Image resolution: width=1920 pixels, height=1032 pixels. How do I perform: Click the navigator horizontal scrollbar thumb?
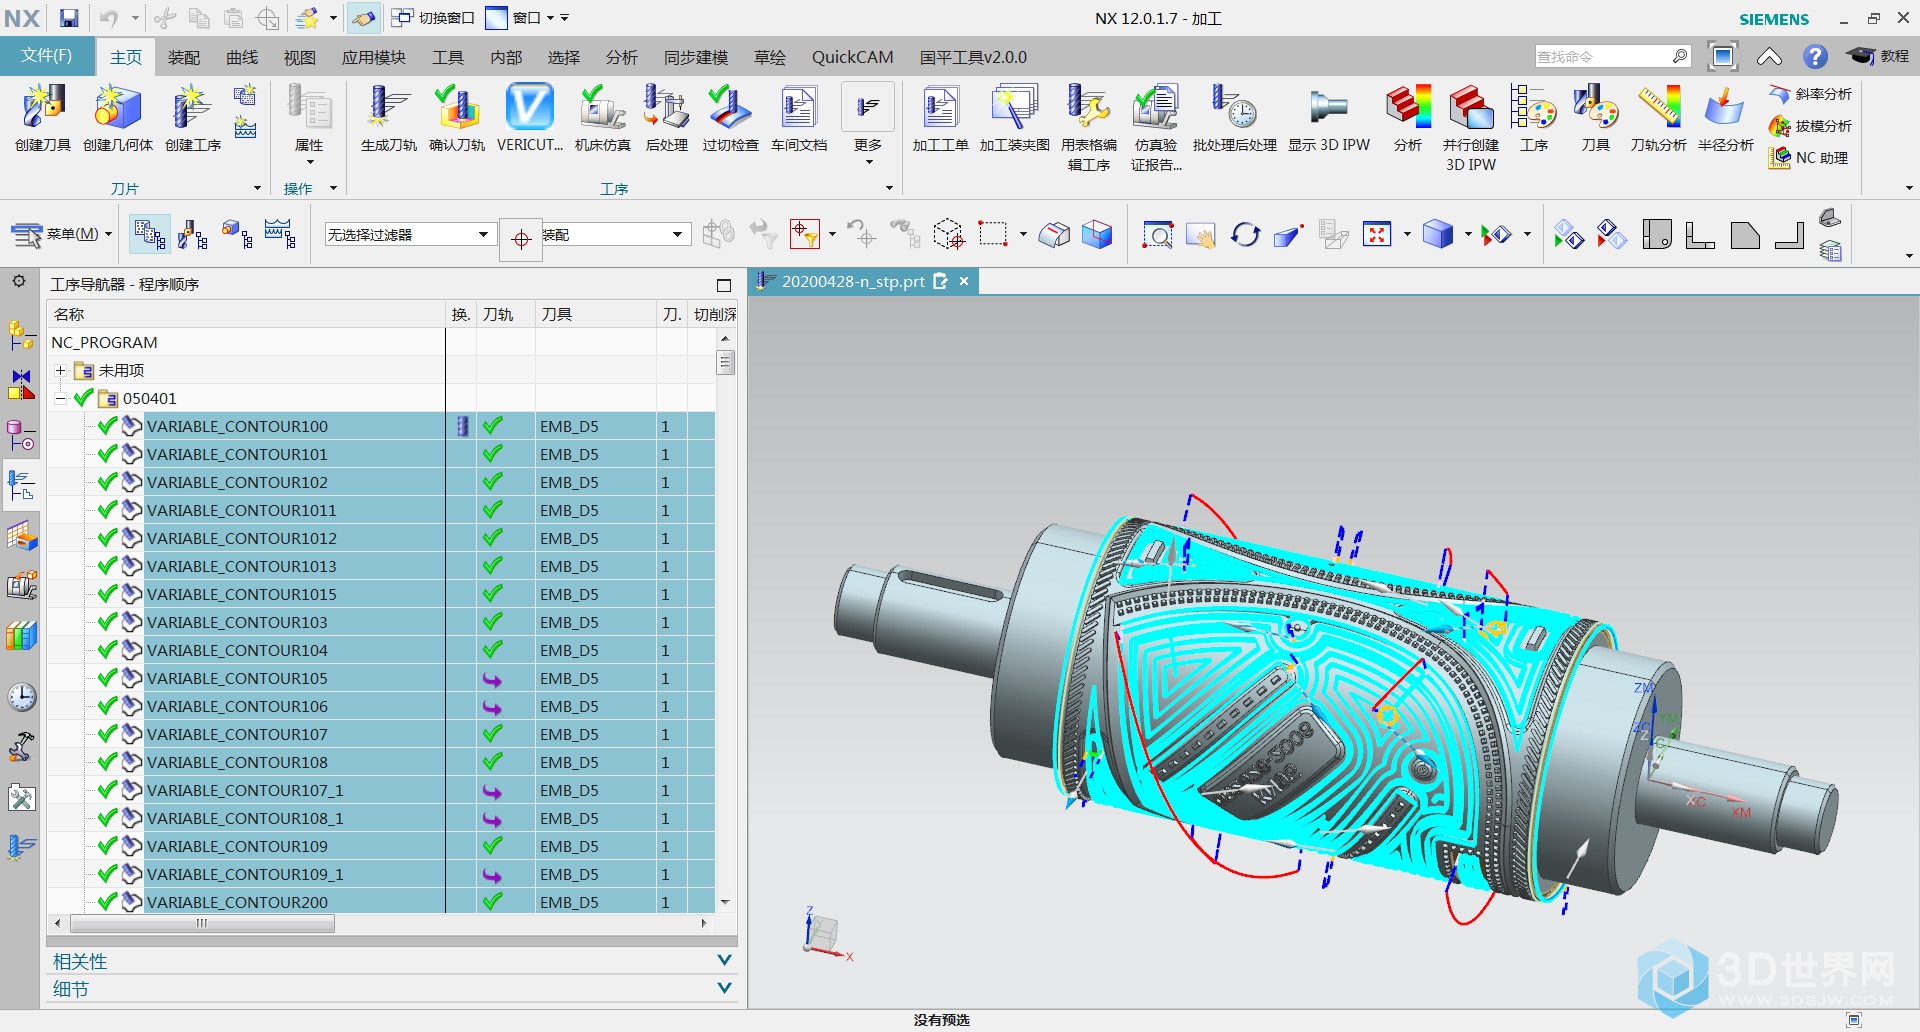pyautogui.click(x=202, y=923)
